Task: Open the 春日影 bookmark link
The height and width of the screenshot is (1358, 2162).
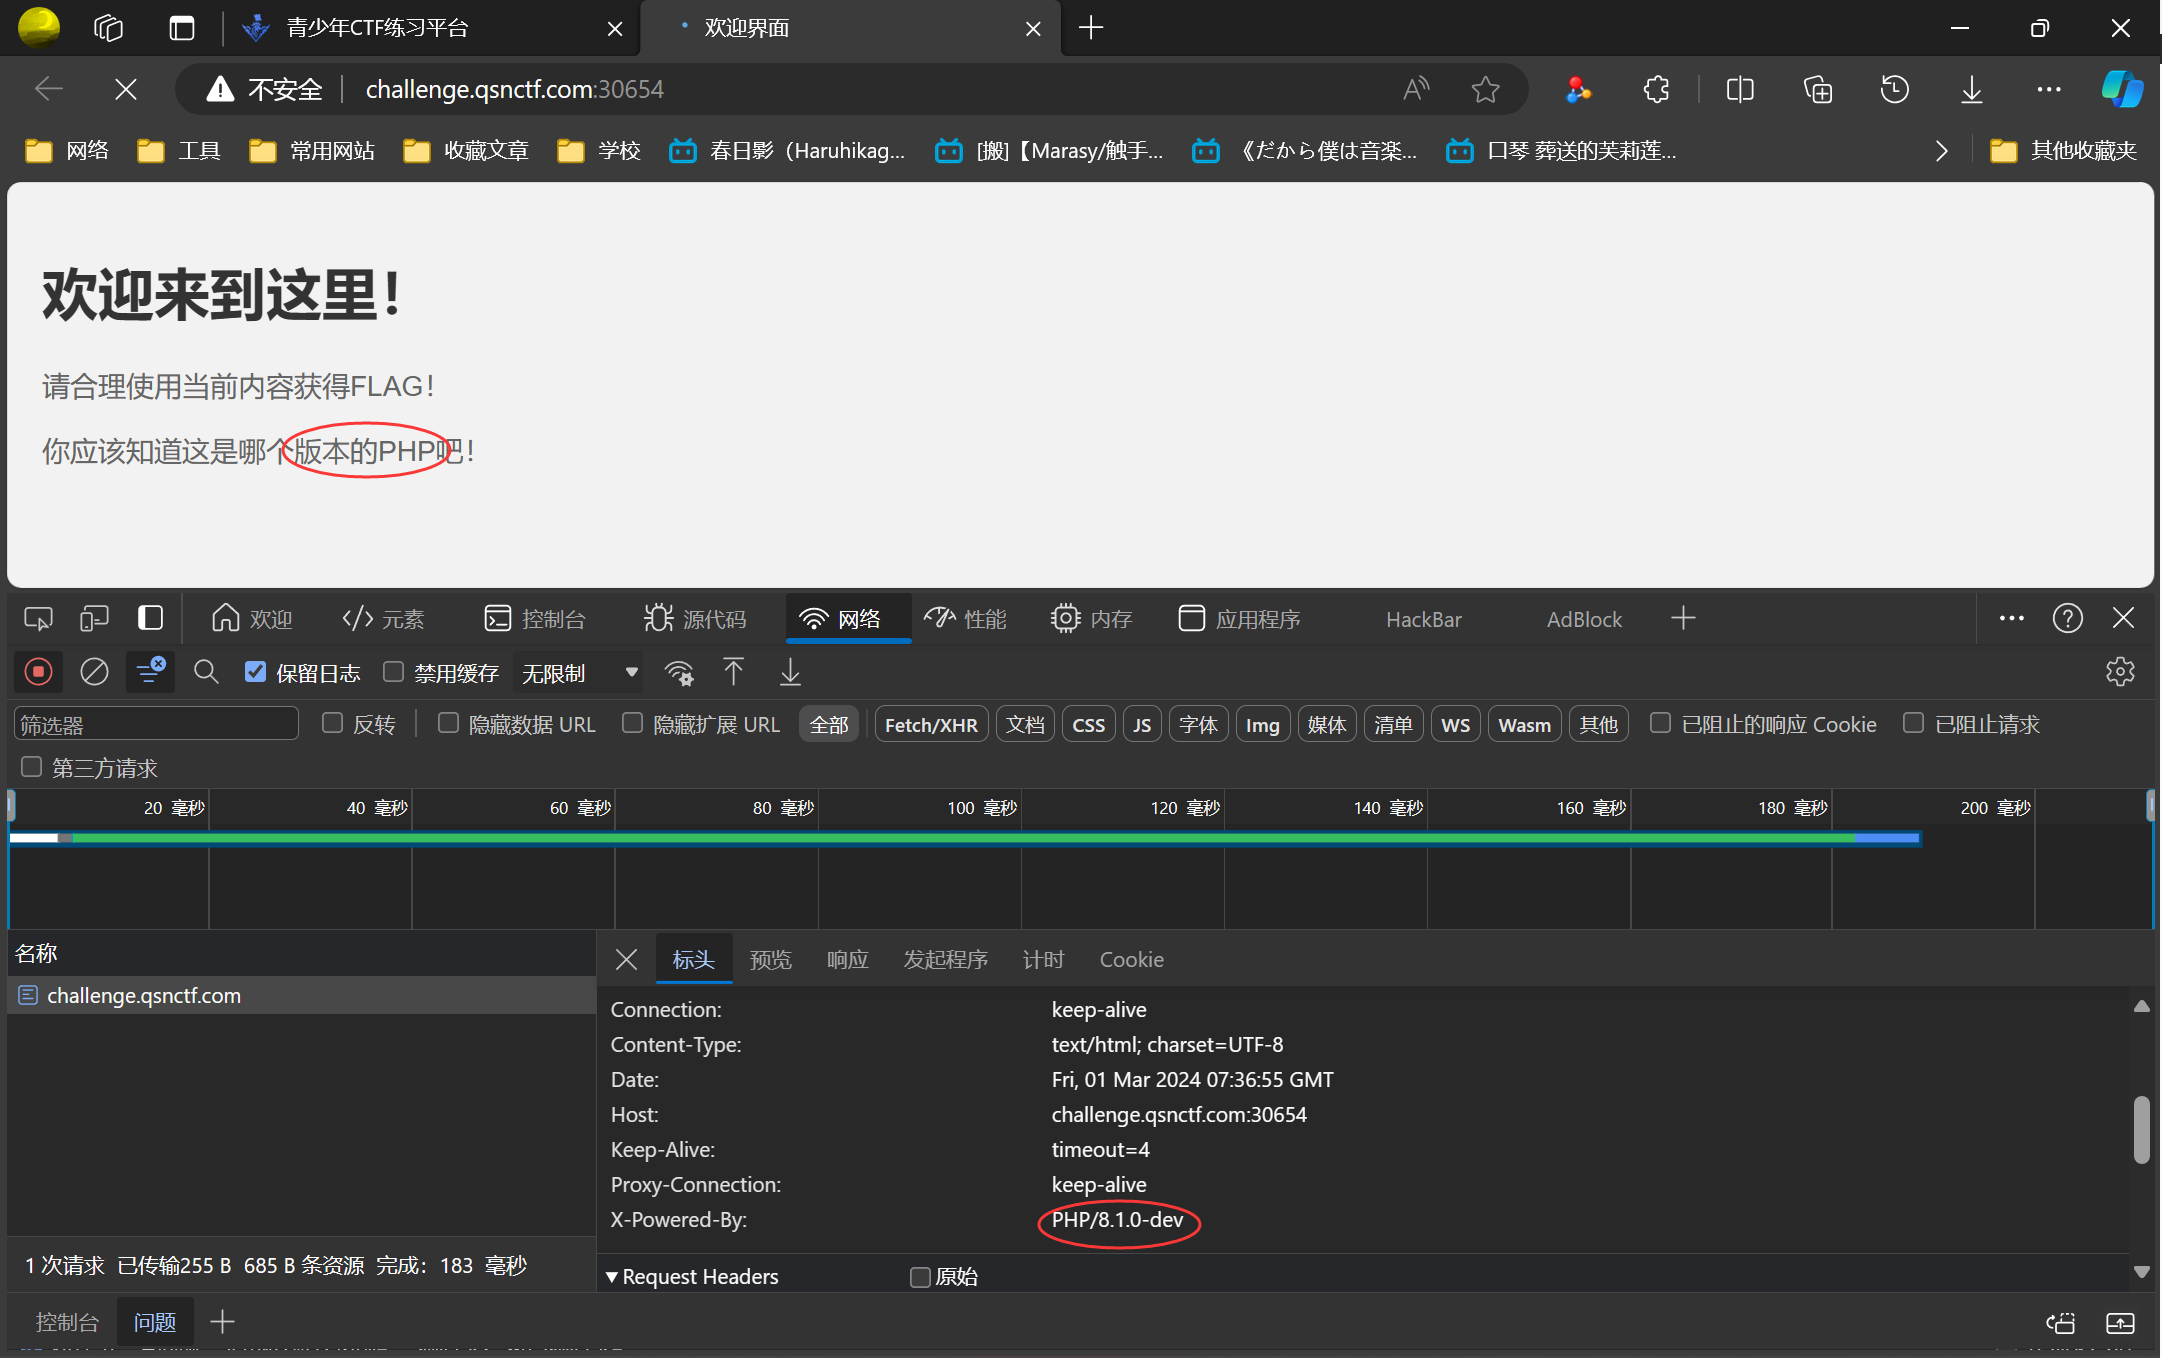Action: coord(787,151)
